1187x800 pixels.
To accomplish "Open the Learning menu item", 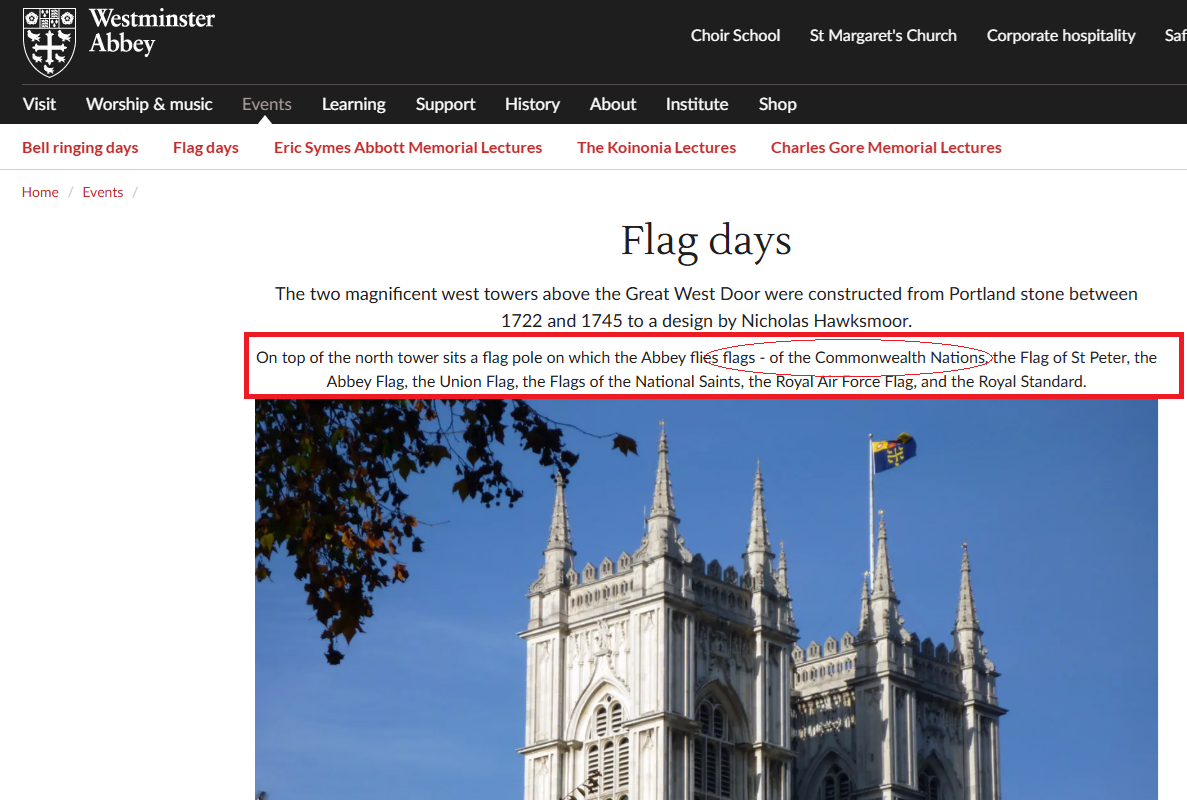I will click(x=353, y=104).
